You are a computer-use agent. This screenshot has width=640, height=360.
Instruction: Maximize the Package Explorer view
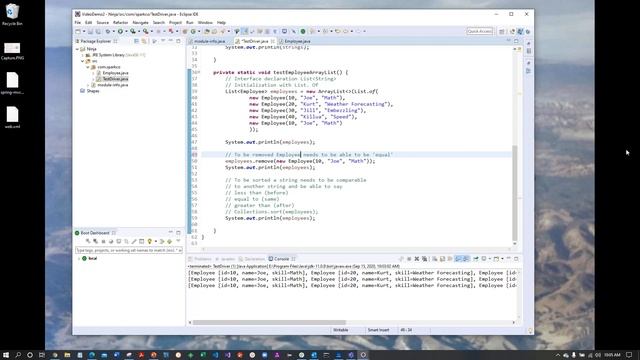point(178,41)
